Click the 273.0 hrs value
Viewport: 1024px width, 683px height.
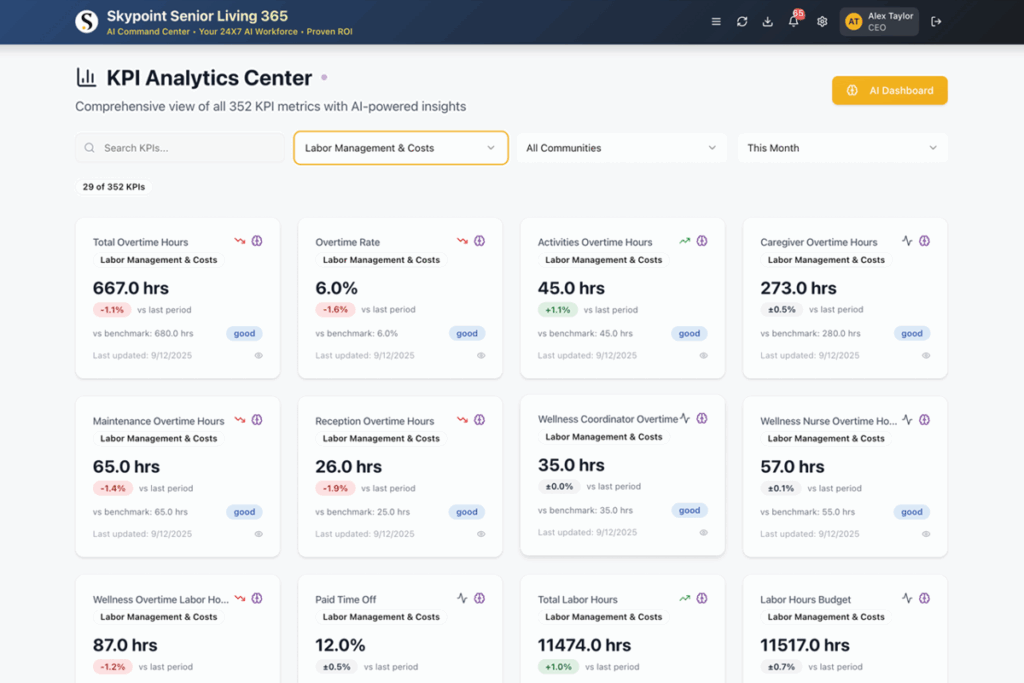pyautogui.click(x=798, y=288)
